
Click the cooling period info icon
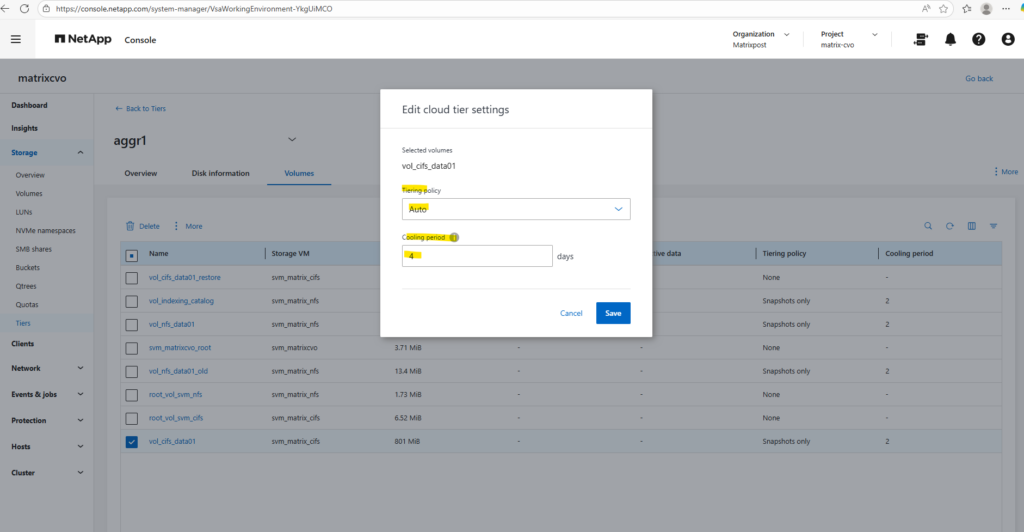(453, 238)
